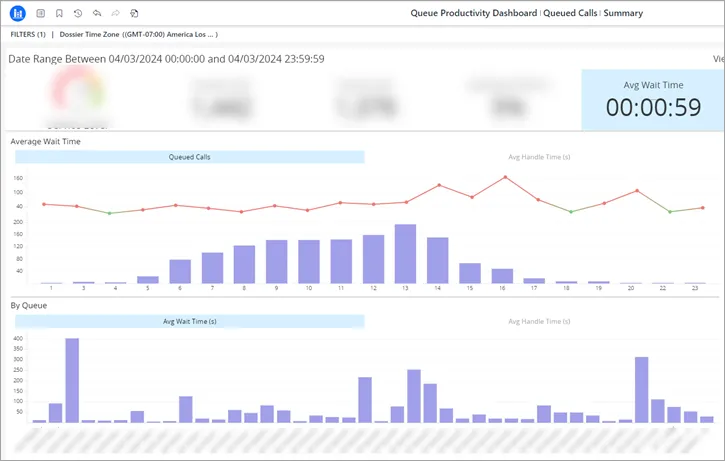
Task: Click the Summary breadcrumb in header
Action: pos(623,13)
